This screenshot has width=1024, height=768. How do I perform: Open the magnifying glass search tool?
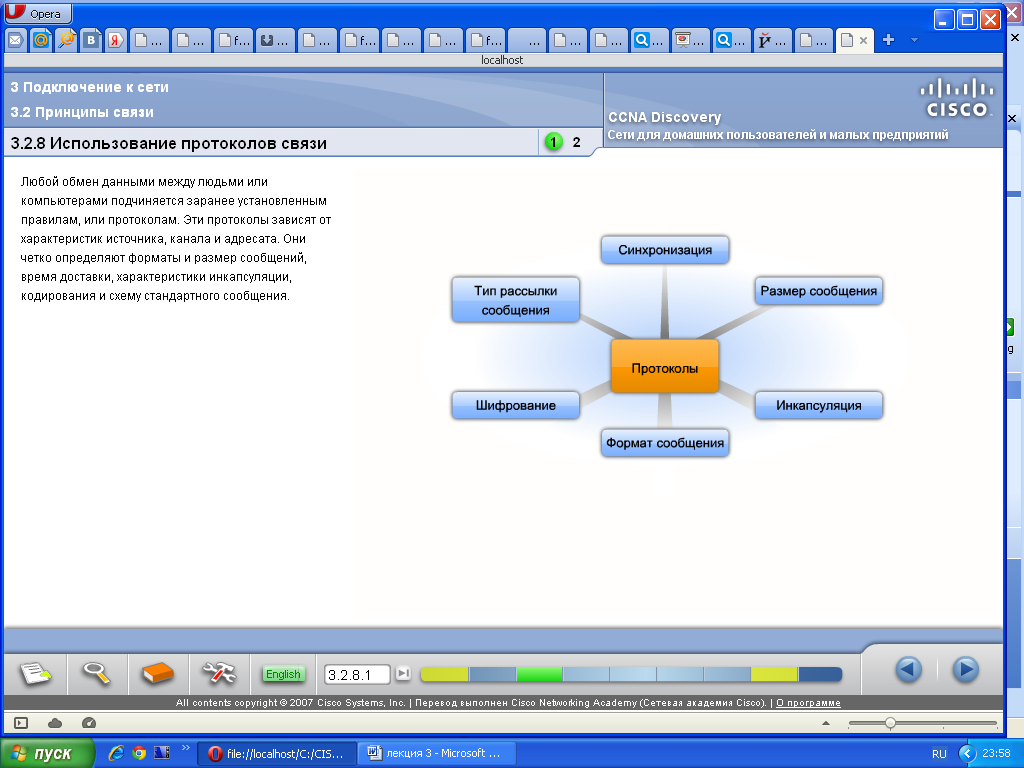click(x=96, y=673)
